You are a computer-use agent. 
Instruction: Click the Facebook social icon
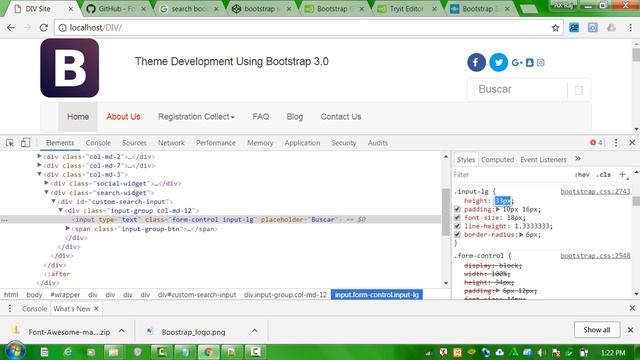(x=476, y=62)
